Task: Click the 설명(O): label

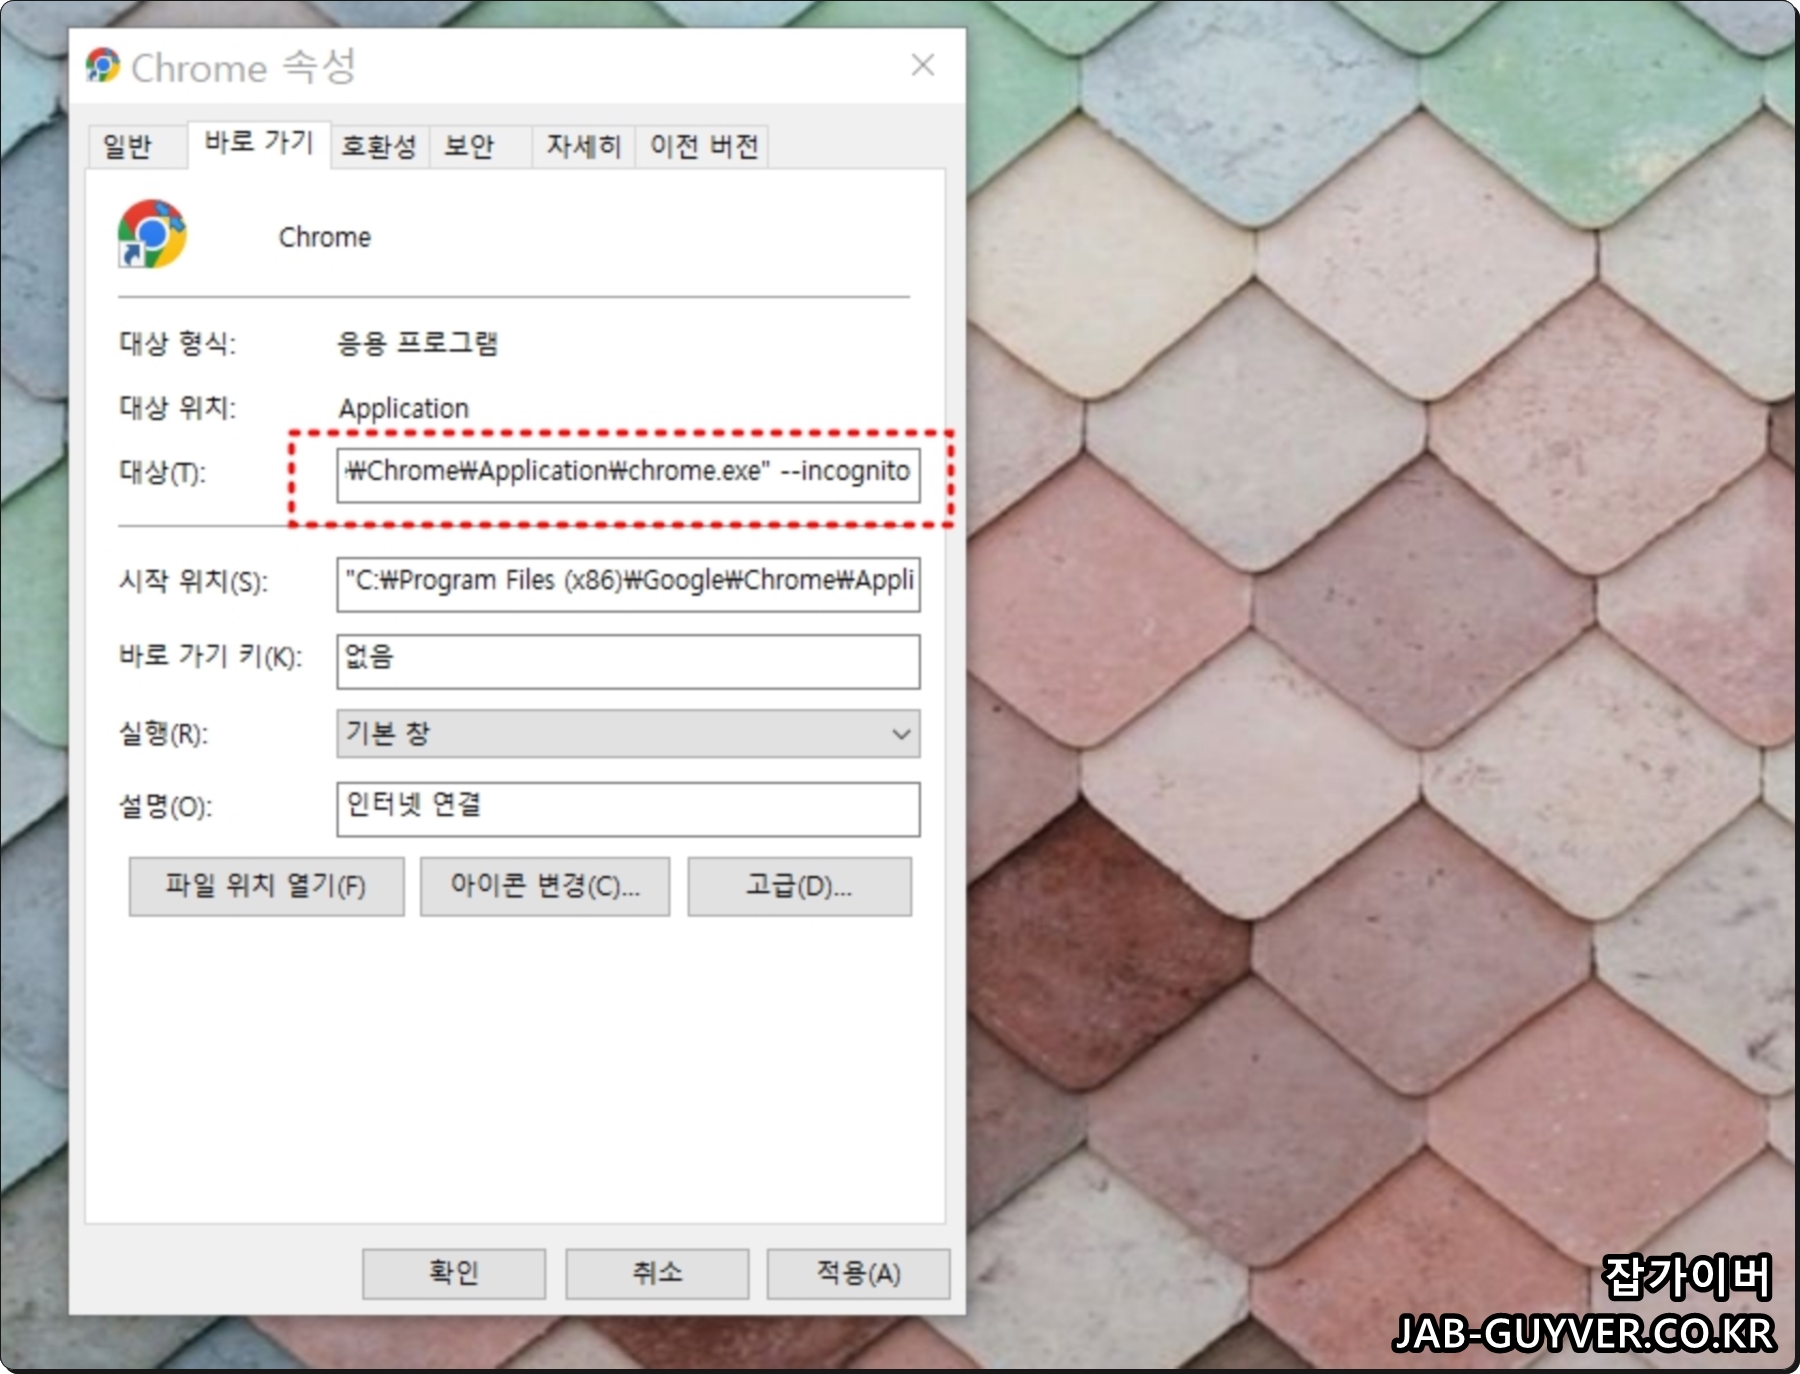Action: click(165, 806)
